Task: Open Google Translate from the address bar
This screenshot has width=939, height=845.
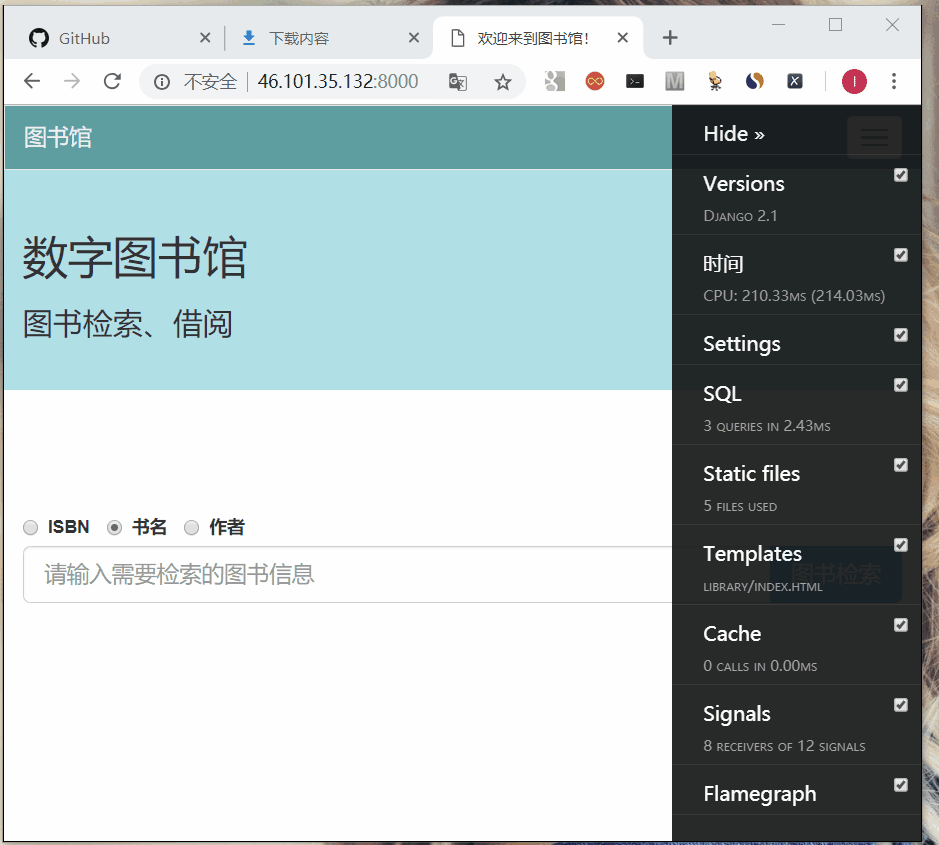Action: [x=457, y=82]
